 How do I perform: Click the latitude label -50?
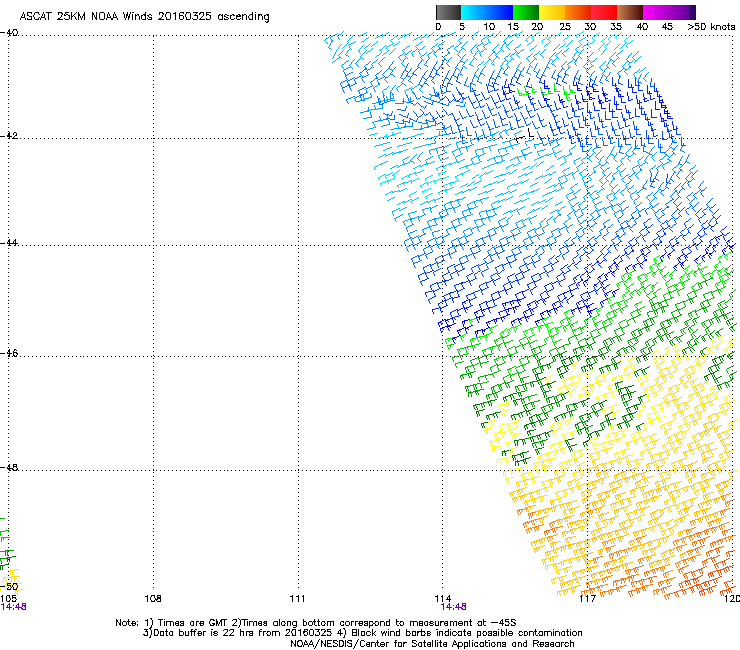click(x=9, y=587)
